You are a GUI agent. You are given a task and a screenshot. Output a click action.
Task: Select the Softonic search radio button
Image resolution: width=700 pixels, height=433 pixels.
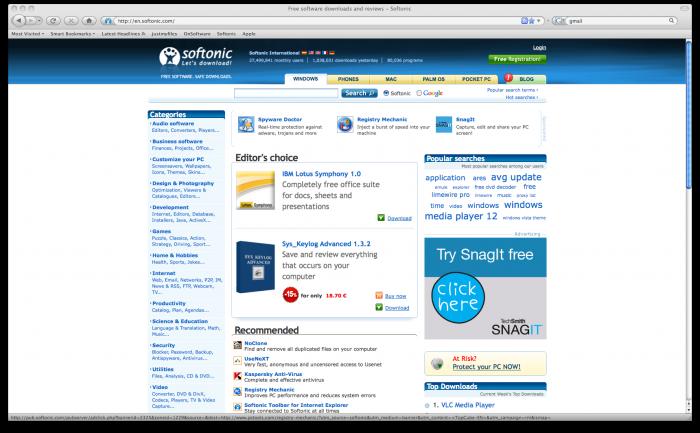click(386, 93)
